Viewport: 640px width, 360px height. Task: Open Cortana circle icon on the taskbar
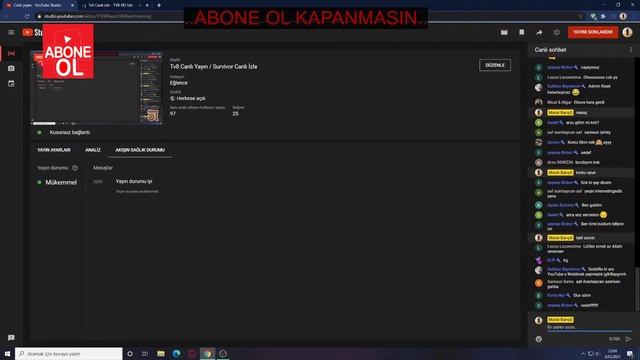[130, 353]
